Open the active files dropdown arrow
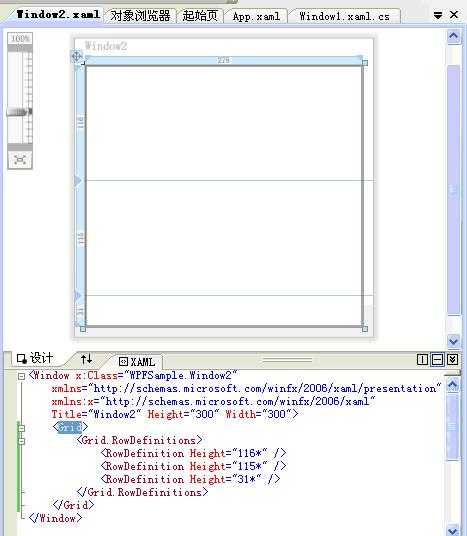 pyautogui.click(x=438, y=15)
